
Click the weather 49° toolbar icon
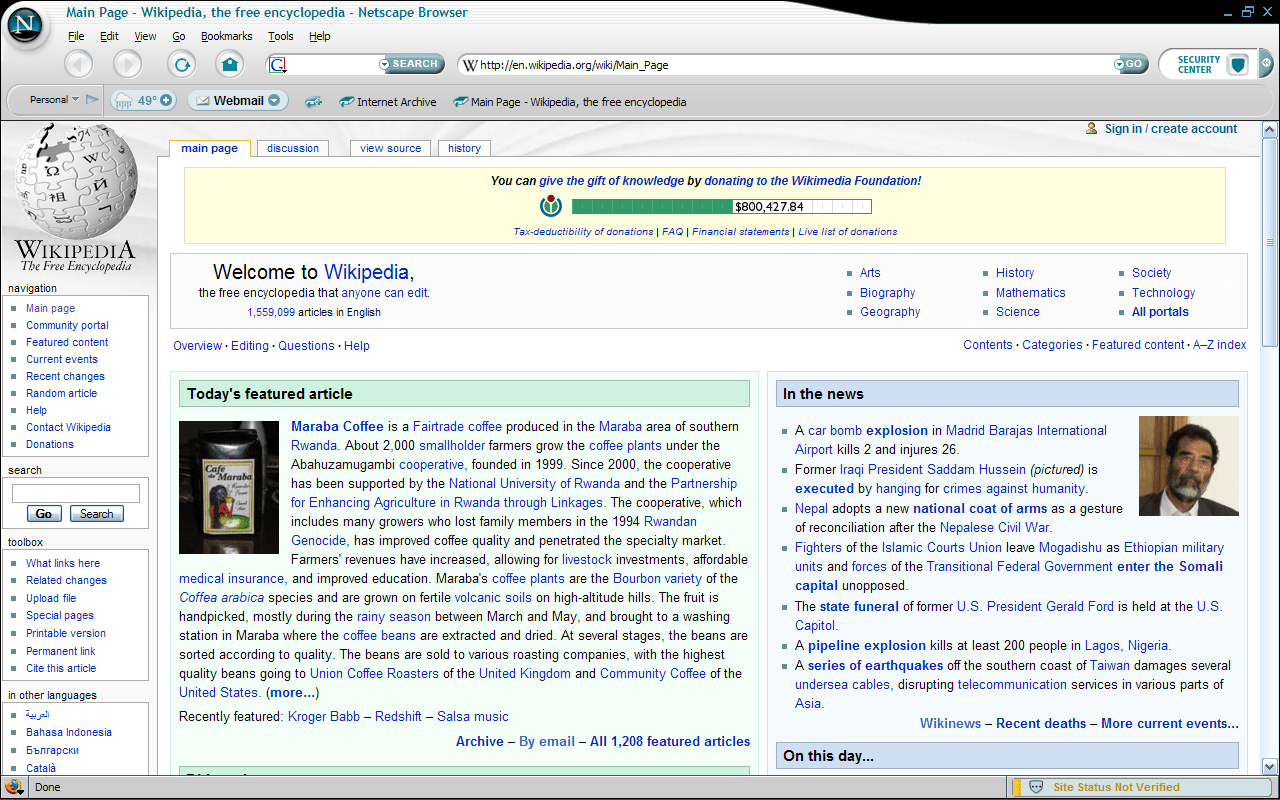[144, 100]
